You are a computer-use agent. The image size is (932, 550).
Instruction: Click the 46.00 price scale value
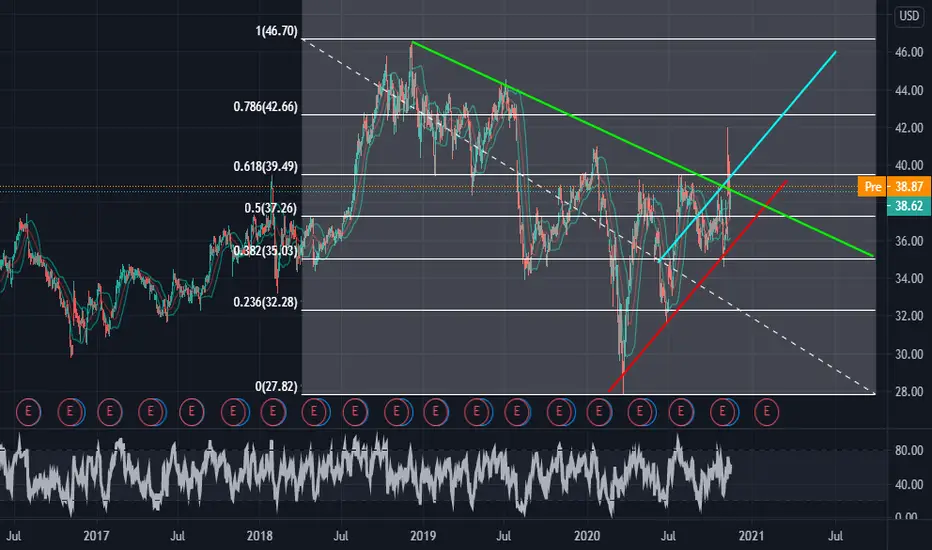[x=909, y=52]
